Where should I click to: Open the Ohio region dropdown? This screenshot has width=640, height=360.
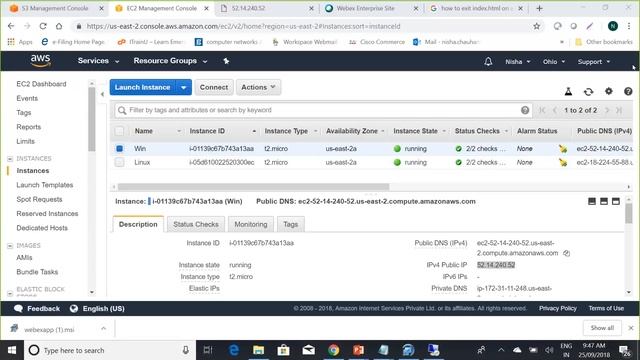[554, 62]
